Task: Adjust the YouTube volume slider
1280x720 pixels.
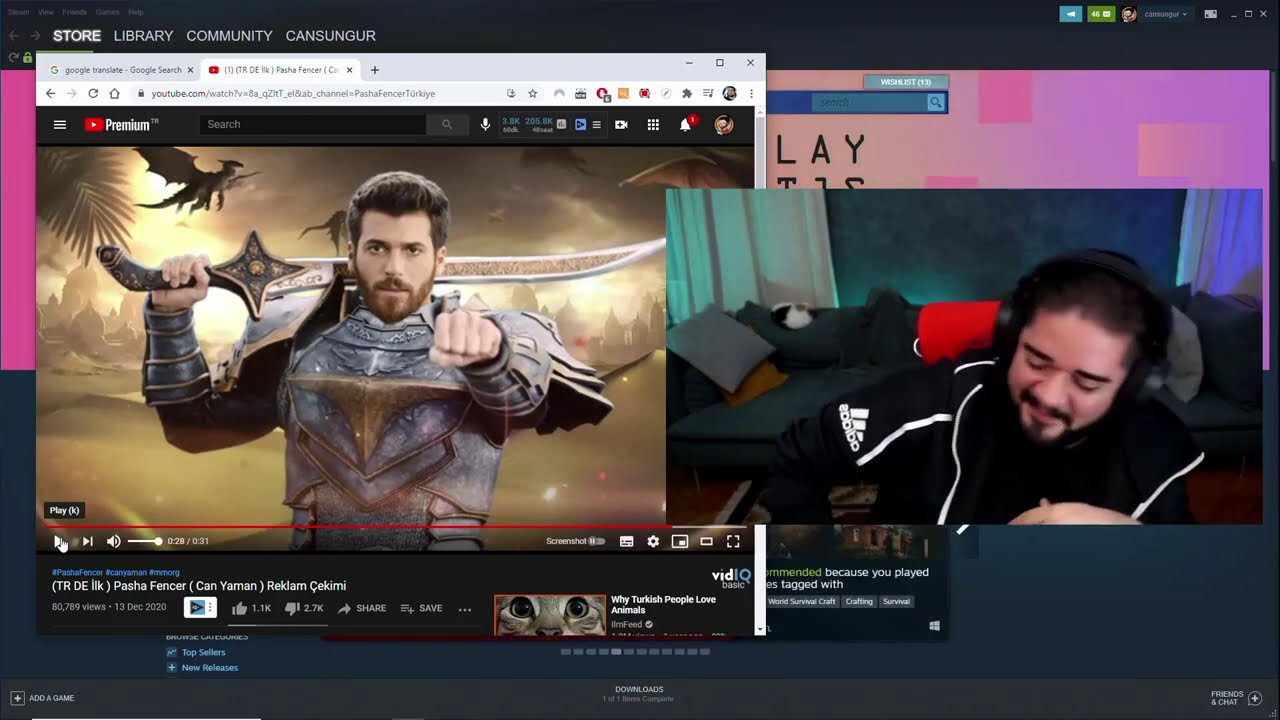Action: [x=145, y=541]
